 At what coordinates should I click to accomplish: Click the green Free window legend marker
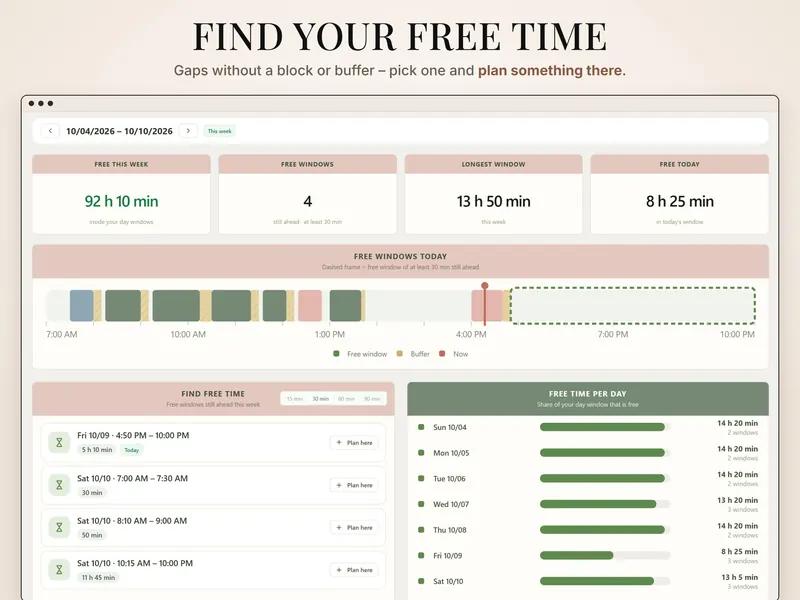[x=336, y=354]
